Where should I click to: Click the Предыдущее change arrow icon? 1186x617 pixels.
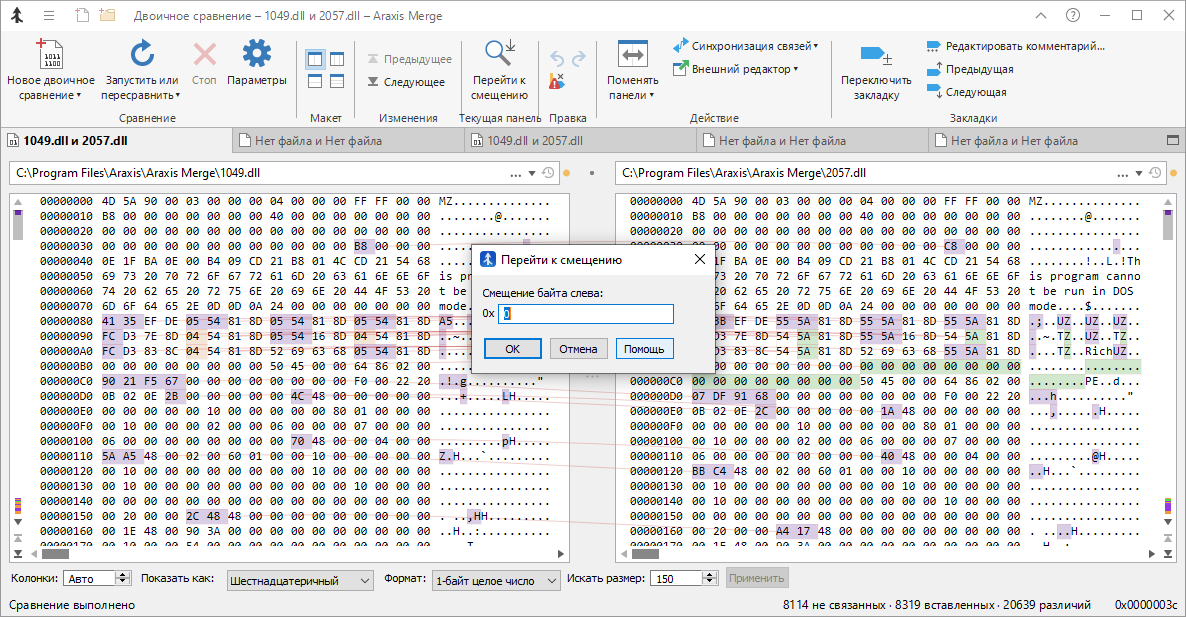click(x=373, y=59)
